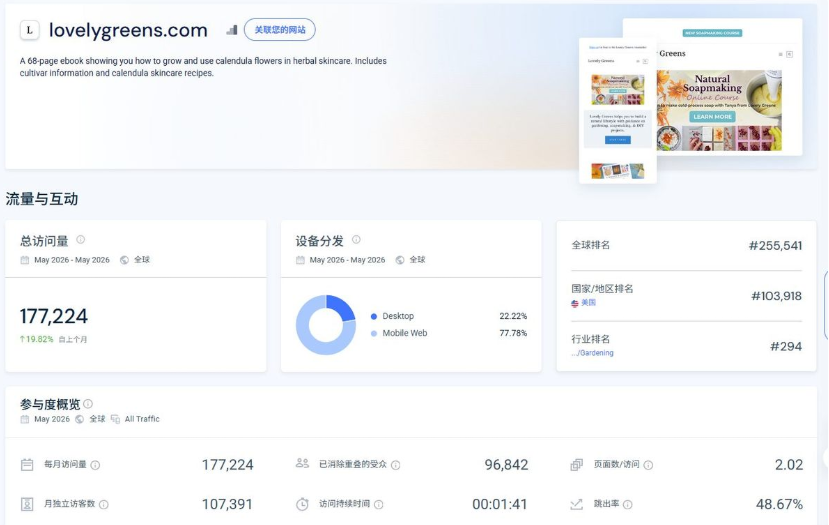This screenshot has height=525, width=829.
Task: Click the calendar icon in 设备分发 card
Action: (300, 260)
